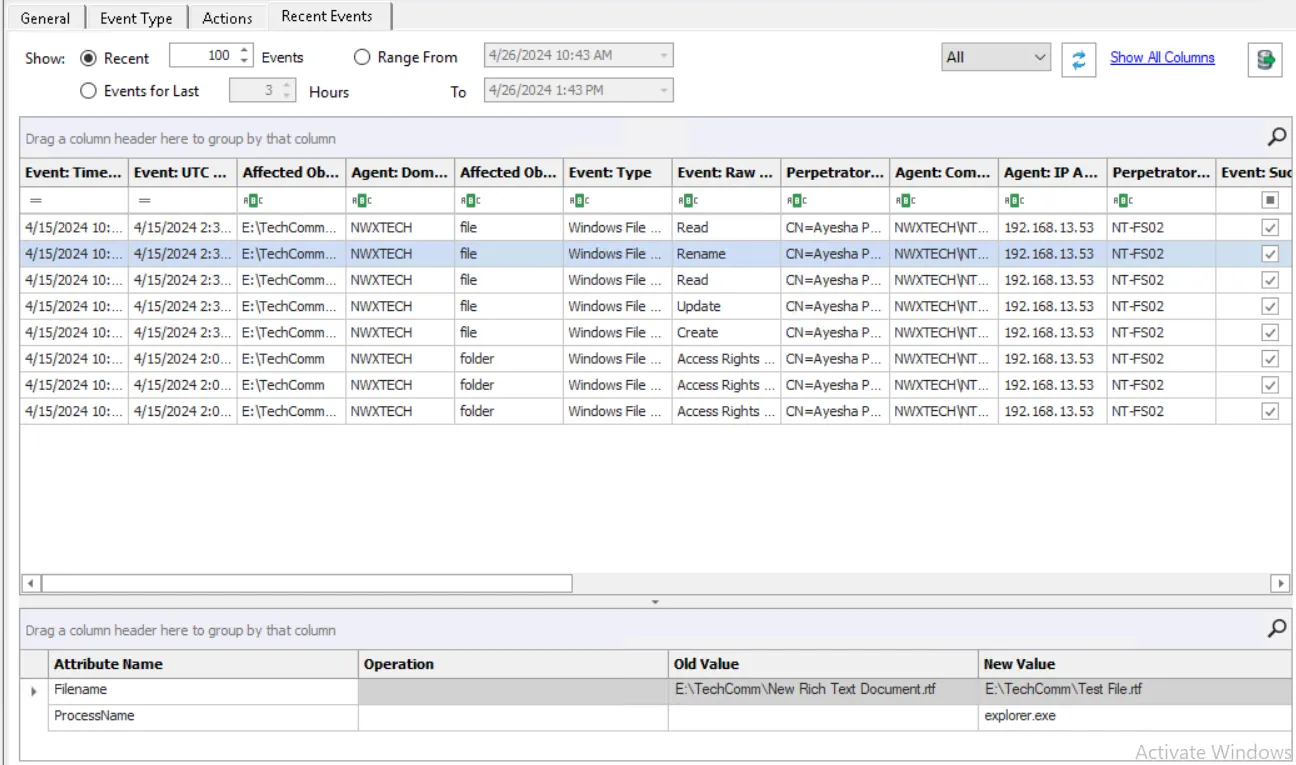Click the Event: Time filter equals icon
The height and width of the screenshot is (765, 1296).
coord(36,201)
